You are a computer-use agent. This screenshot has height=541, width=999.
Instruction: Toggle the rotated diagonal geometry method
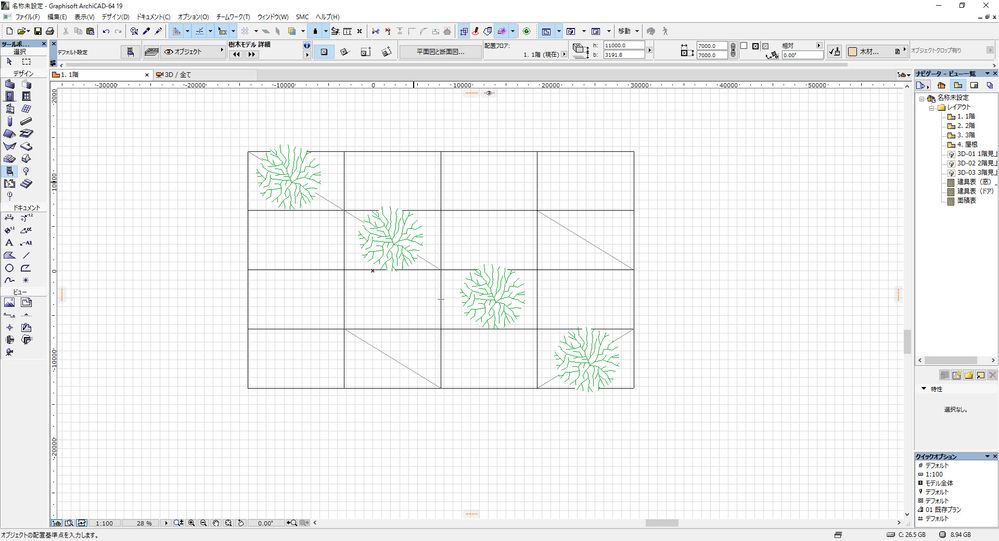click(386, 52)
